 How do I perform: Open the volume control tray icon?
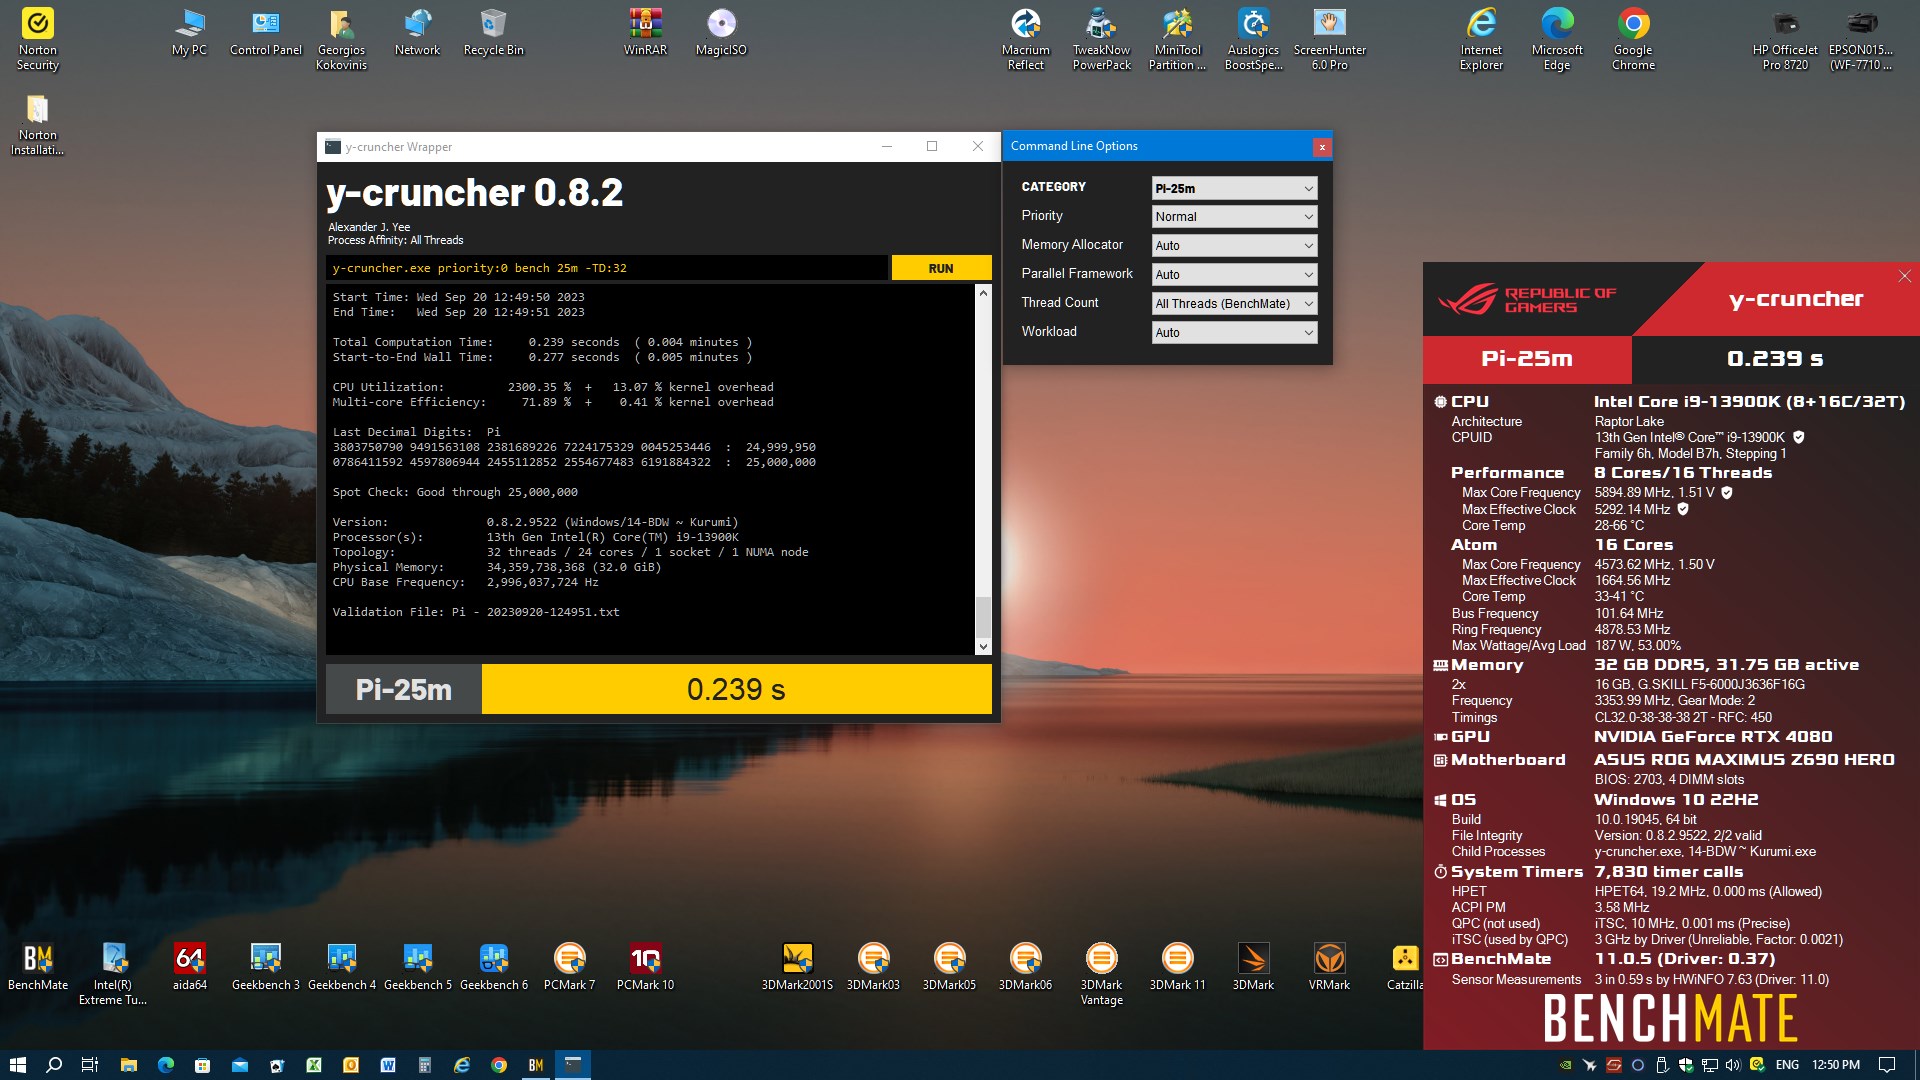[x=1733, y=1065]
